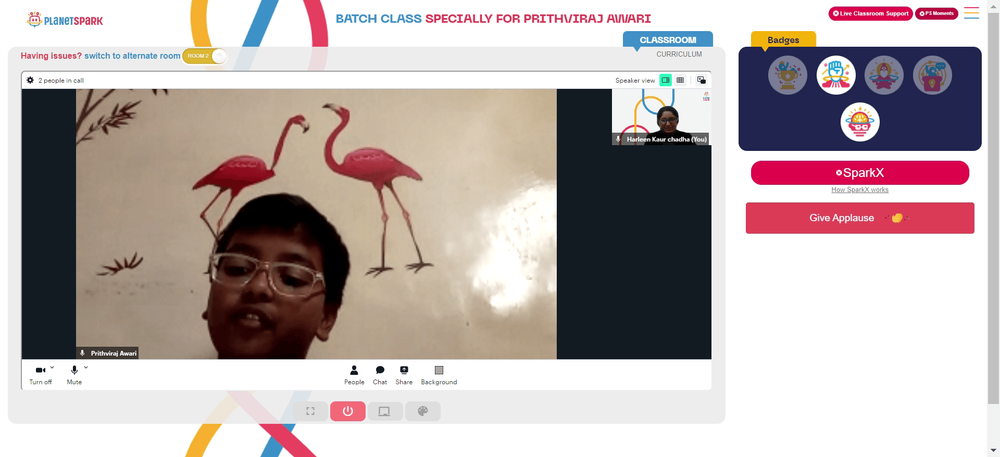1000x457 pixels.
Task: Open How SparkX works link
Action: 860,190
